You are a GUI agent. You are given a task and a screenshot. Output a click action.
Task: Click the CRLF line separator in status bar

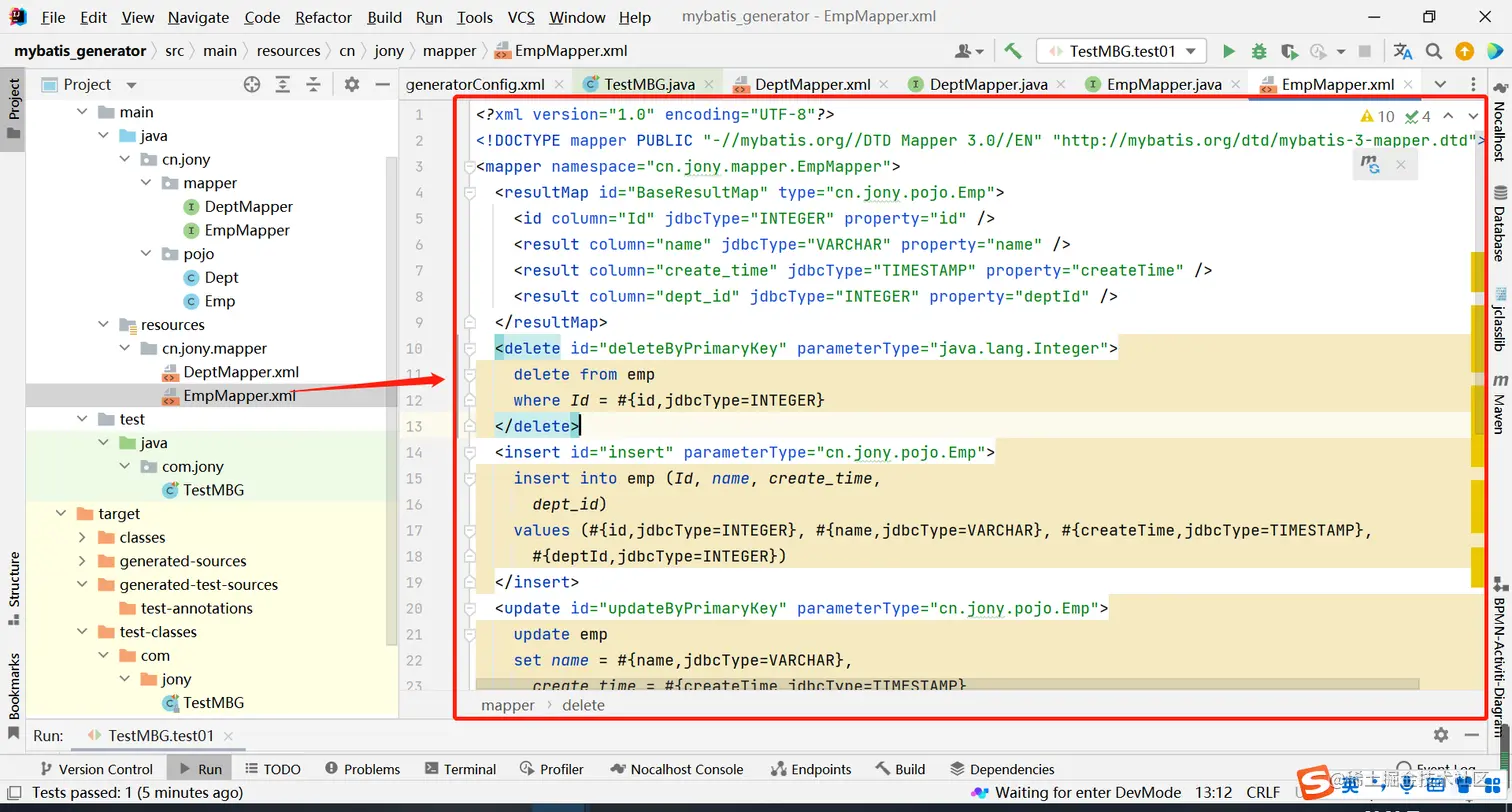click(x=1262, y=792)
